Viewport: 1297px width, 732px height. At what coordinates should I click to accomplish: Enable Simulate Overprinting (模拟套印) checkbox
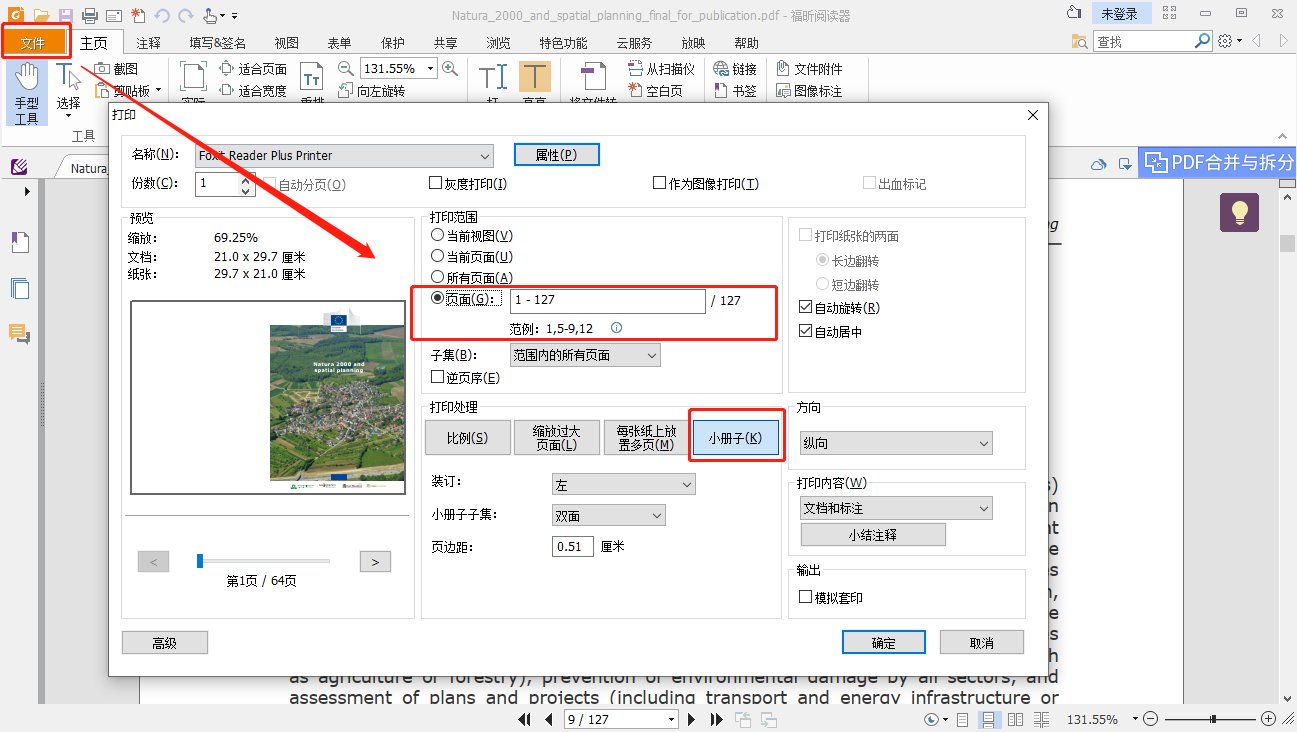coord(806,597)
